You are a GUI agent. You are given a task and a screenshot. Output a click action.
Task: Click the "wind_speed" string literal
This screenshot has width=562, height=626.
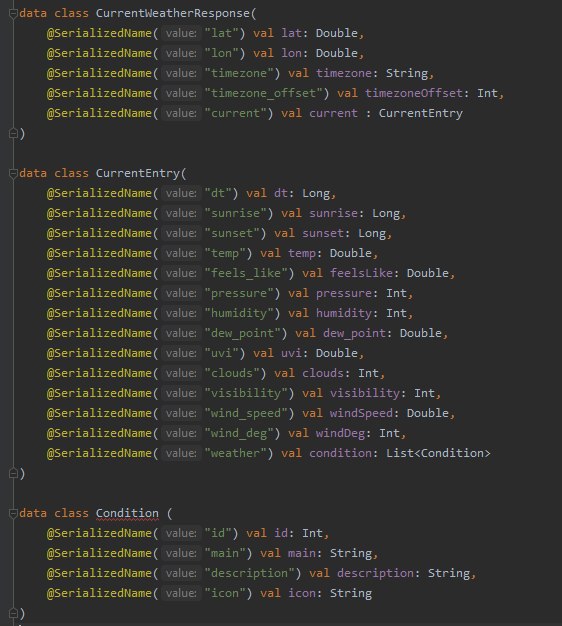[246, 413]
